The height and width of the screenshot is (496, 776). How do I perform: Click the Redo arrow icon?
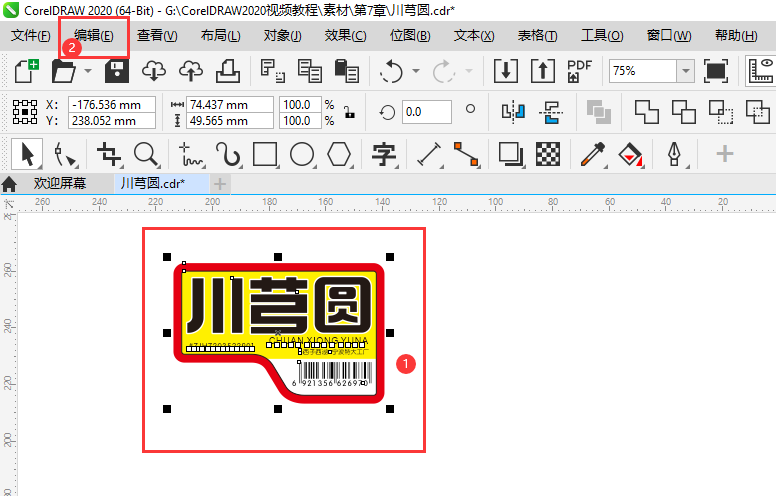point(444,71)
